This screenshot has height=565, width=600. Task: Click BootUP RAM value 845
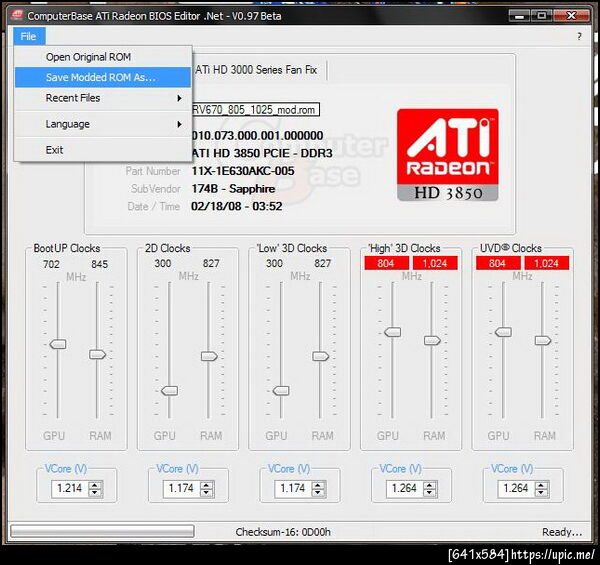(x=99, y=264)
